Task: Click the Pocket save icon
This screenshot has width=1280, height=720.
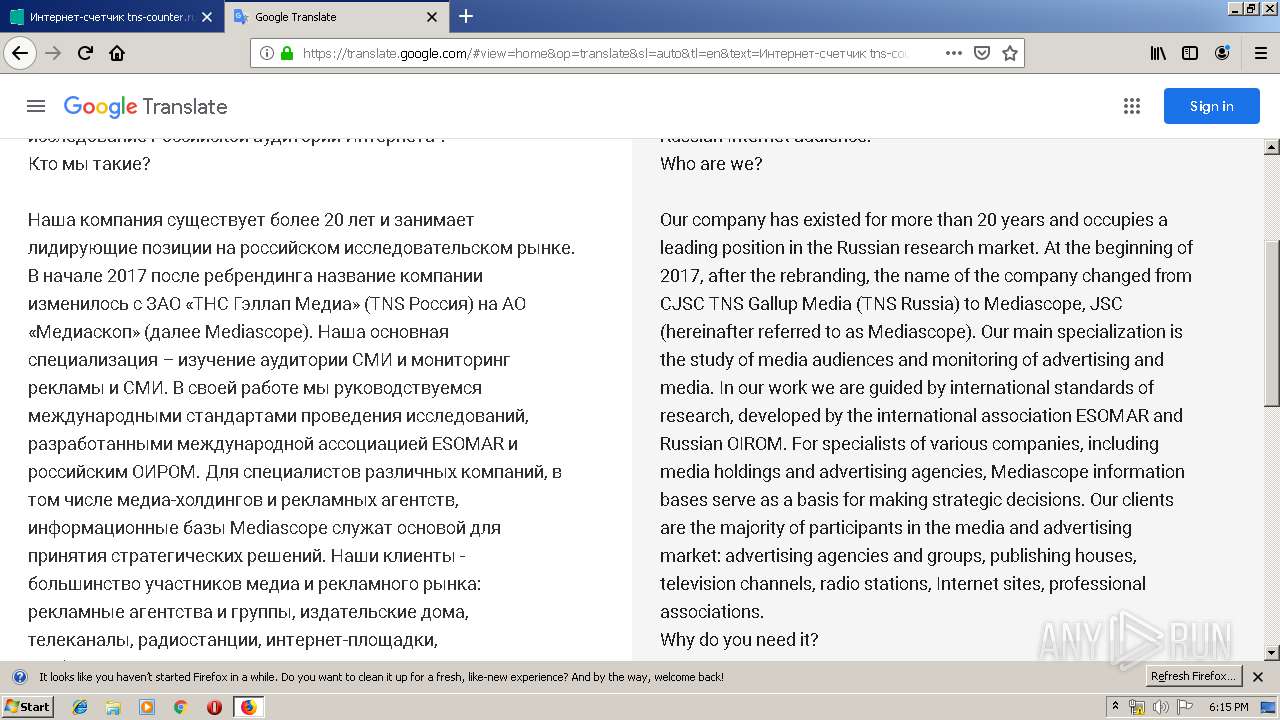Action: (x=982, y=53)
